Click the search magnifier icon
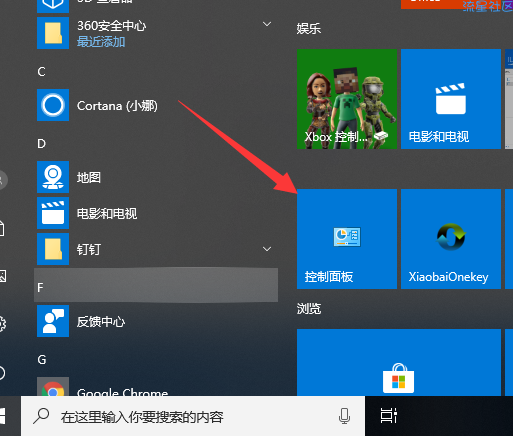Viewport: 513px width, 436px height. coord(41,416)
